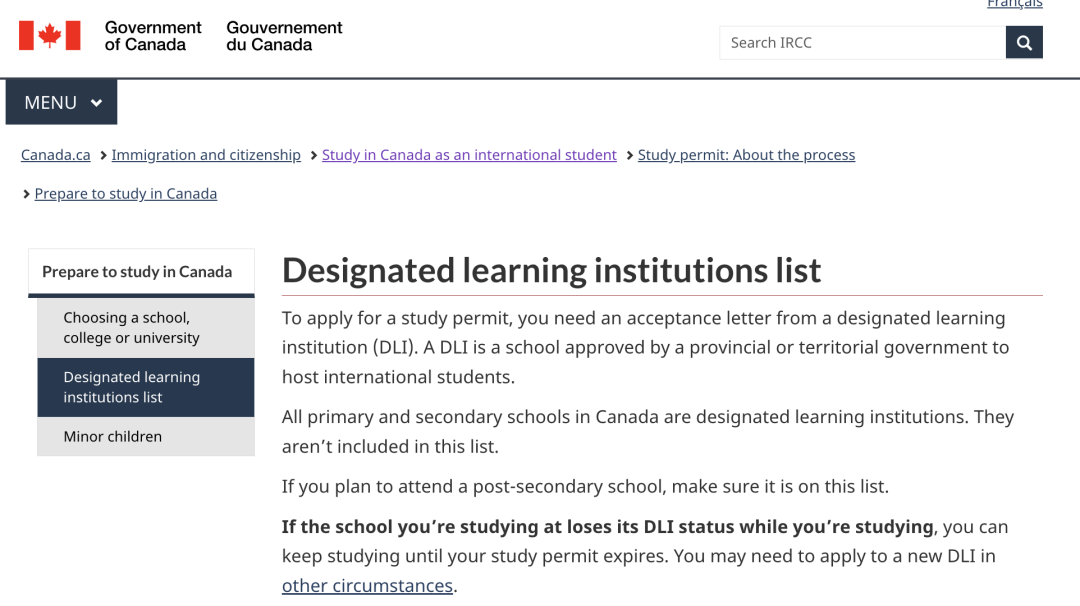The height and width of the screenshot is (606, 1080).
Task: Go to Immigration and citizenship breadcrumb
Action: coord(206,155)
